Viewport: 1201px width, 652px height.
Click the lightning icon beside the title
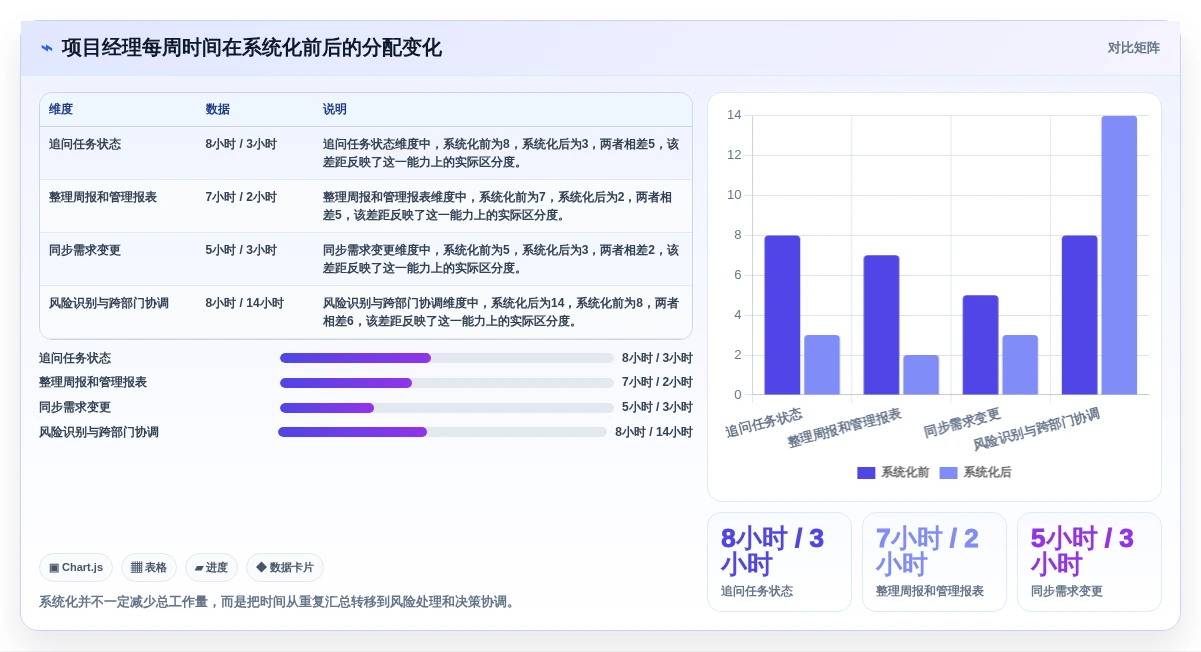[47, 48]
